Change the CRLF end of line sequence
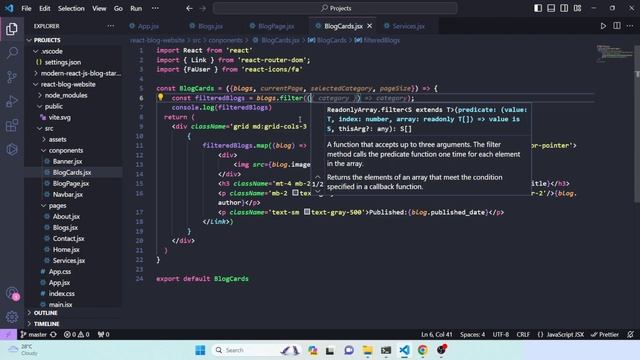 coord(523,335)
